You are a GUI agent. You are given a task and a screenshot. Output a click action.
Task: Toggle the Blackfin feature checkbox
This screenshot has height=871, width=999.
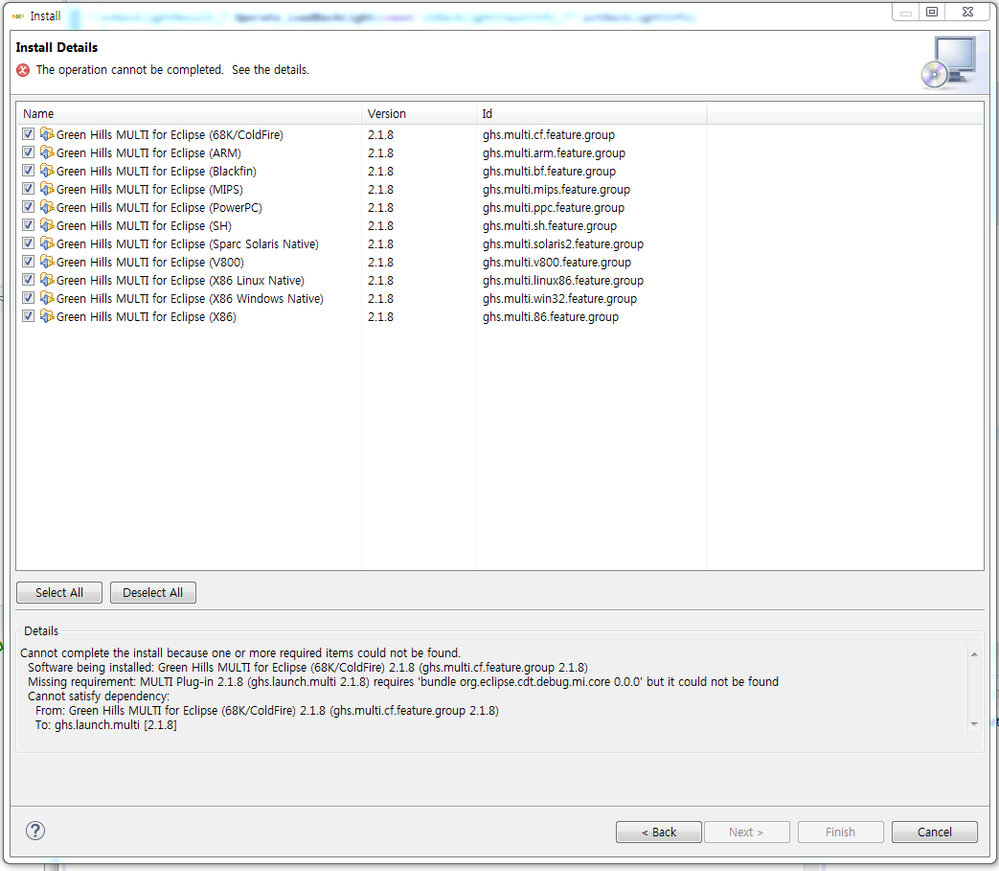point(28,170)
